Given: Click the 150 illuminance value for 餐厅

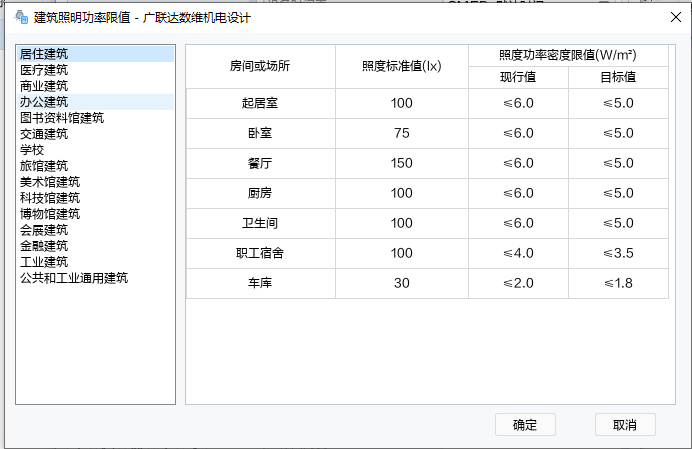Looking at the screenshot, I should click(402, 163).
